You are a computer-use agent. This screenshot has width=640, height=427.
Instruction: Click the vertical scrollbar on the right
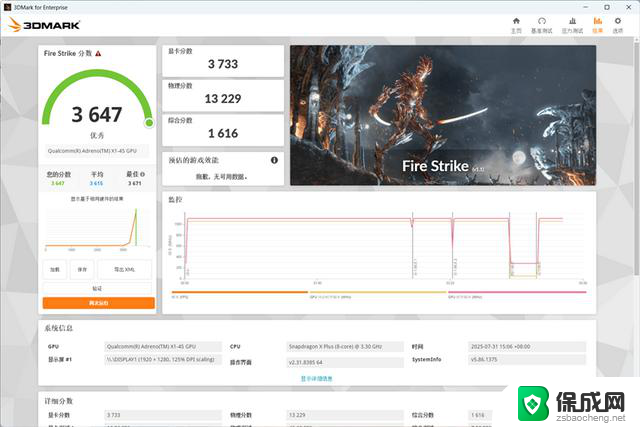click(x=637, y=157)
